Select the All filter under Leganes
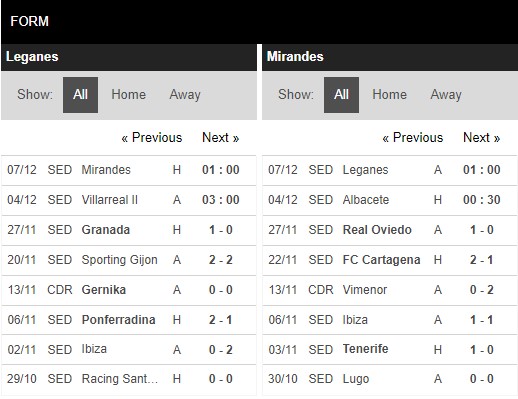 coord(80,95)
